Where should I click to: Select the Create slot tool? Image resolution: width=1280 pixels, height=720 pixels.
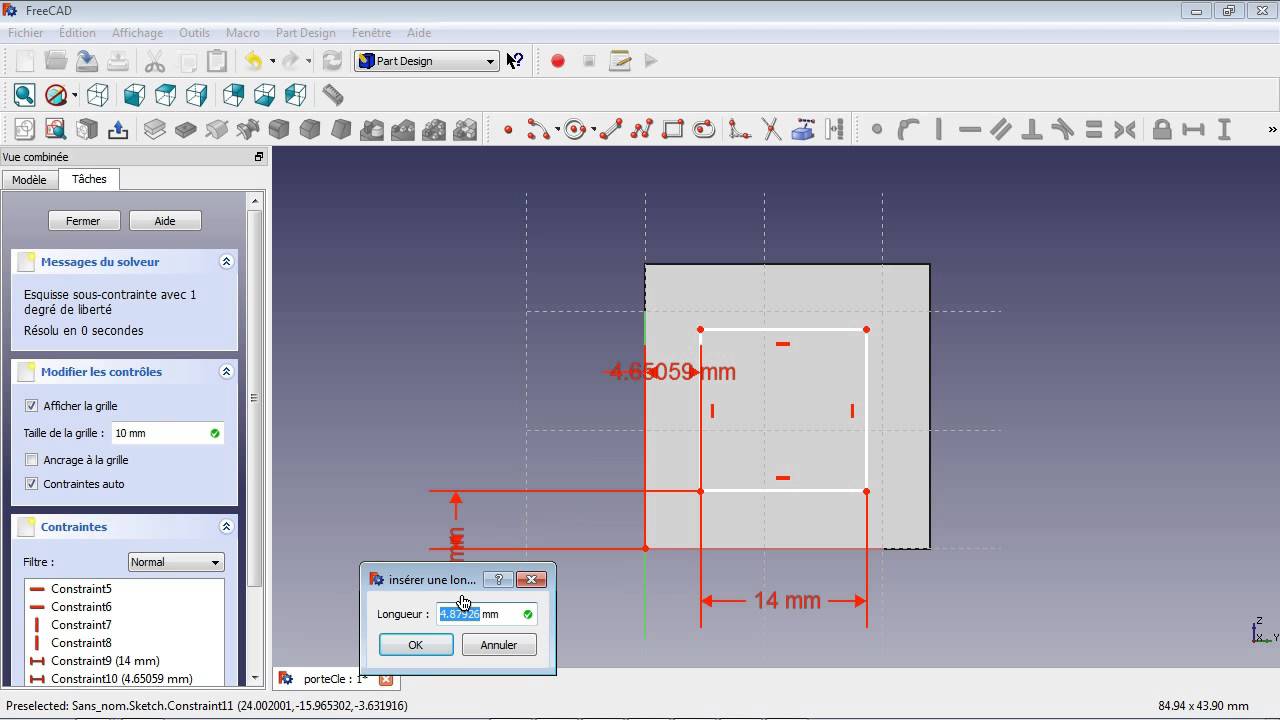click(x=704, y=129)
